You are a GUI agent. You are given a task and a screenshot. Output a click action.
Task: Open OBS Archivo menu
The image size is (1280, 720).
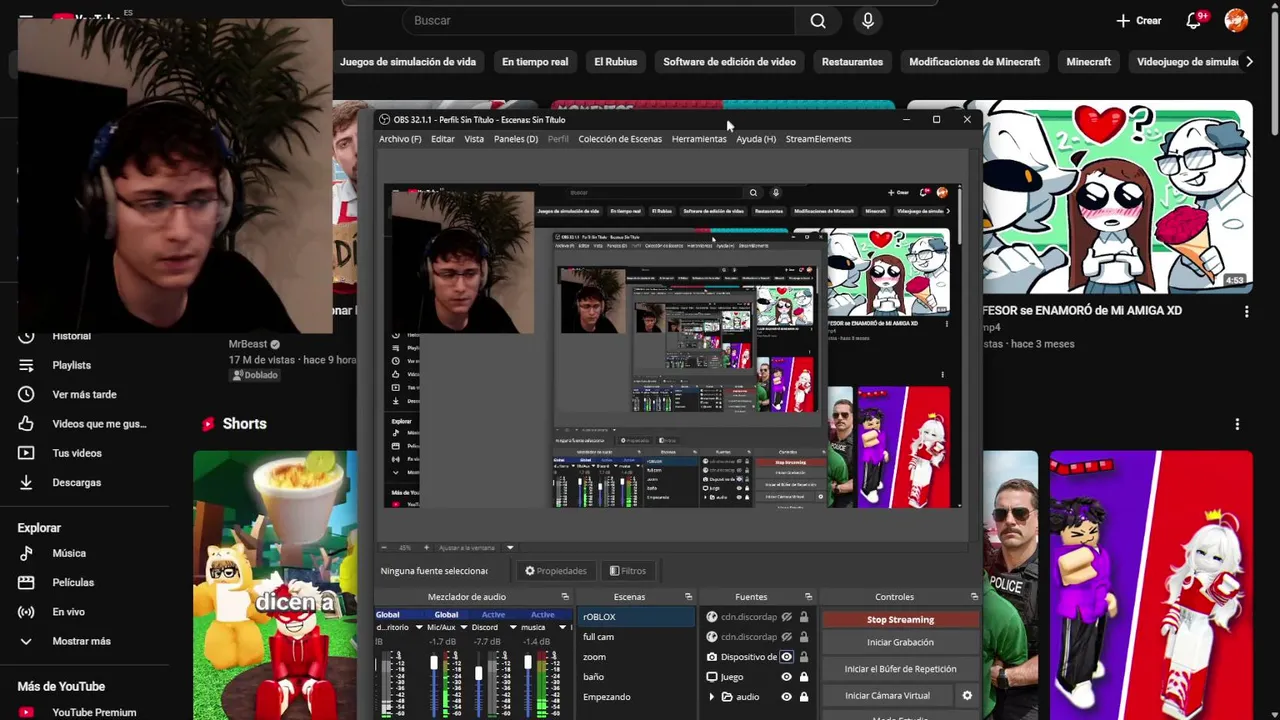400,139
